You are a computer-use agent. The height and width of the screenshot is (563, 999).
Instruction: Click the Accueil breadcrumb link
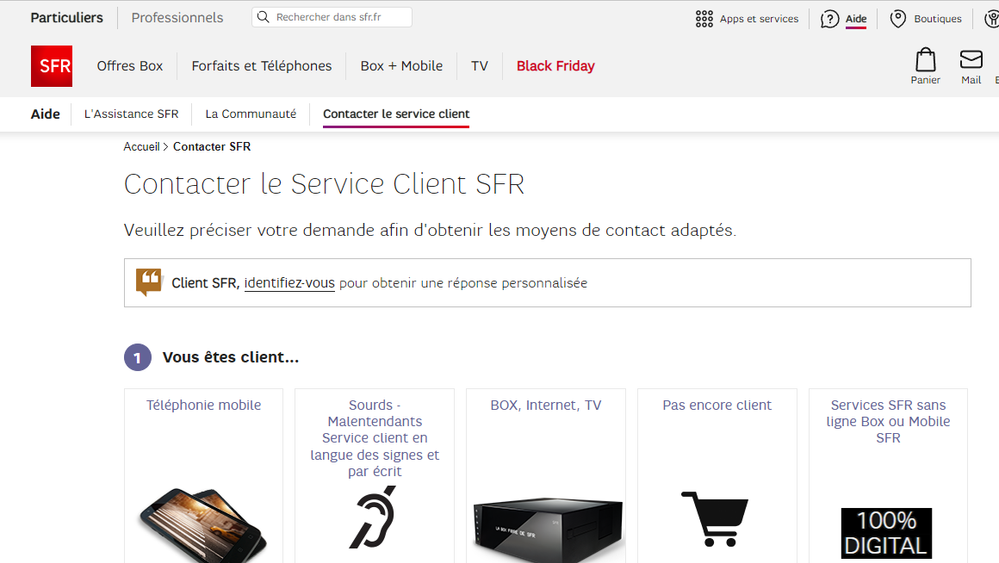pos(141,147)
